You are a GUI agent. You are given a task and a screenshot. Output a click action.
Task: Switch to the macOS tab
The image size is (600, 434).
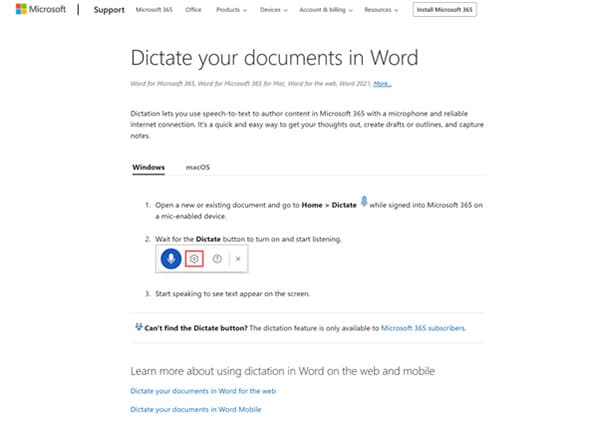(x=198, y=167)
